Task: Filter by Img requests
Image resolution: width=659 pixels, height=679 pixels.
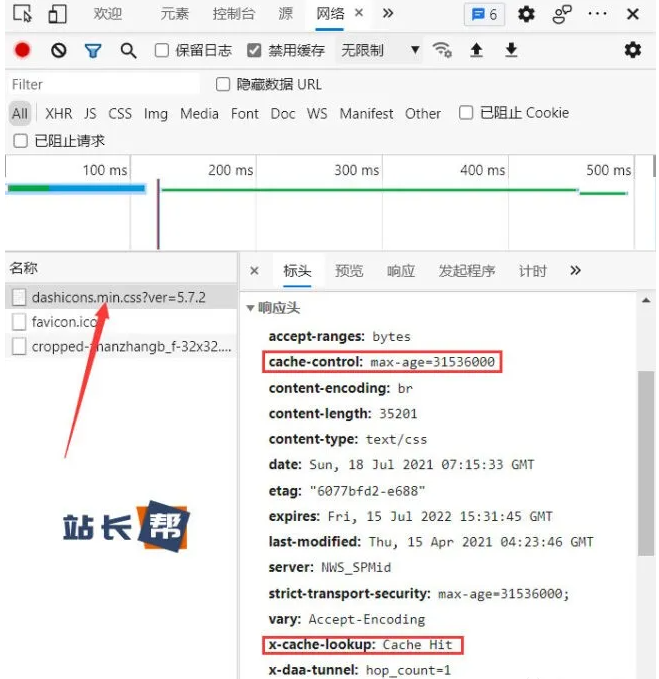Action: coord(156,114)
